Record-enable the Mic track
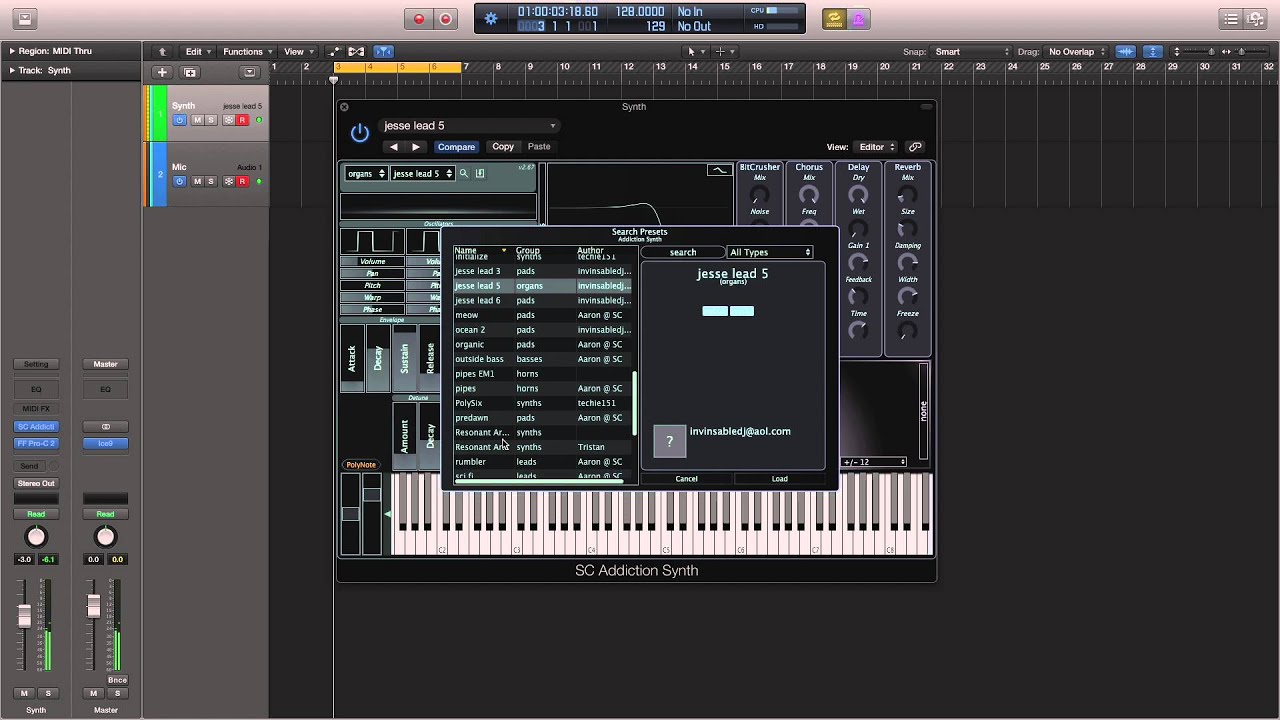Image resolution: width=1280 pixels, height=720 pixels. coord(242,181)
